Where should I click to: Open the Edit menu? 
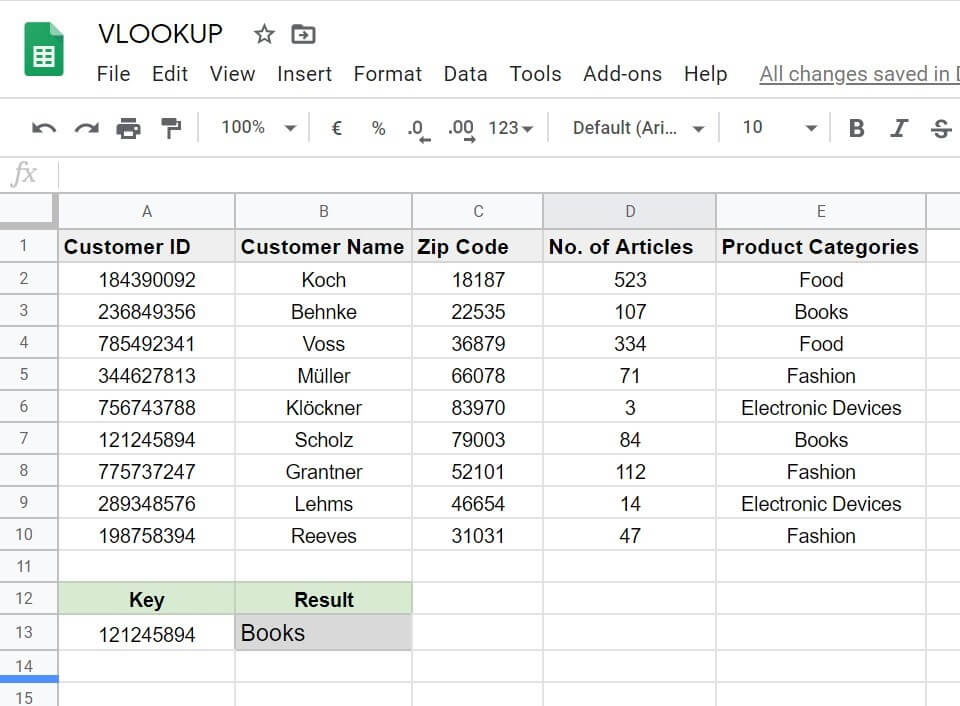click(170, 74)
